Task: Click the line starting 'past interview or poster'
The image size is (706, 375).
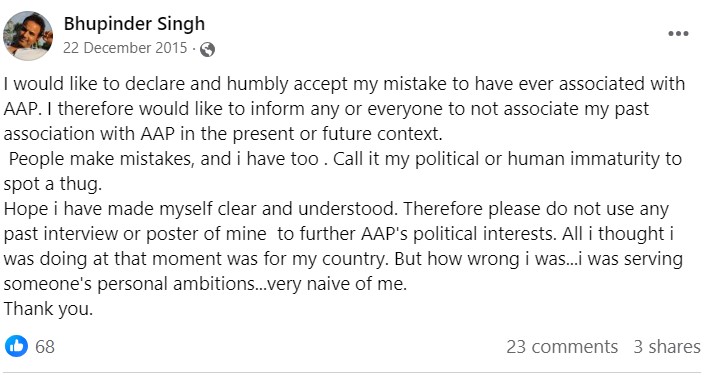Action: [x=339, y=234]
